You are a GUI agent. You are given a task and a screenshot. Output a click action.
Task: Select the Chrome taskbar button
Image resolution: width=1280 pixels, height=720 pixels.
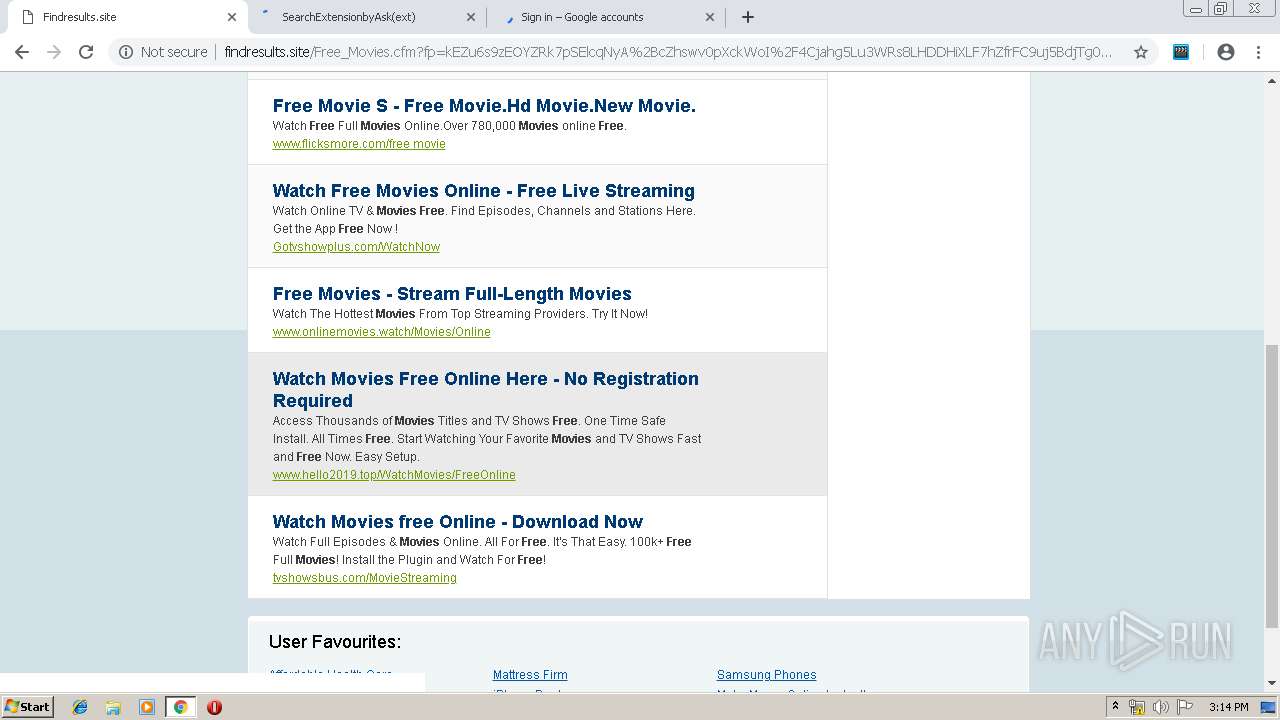[x=180, y=707]
